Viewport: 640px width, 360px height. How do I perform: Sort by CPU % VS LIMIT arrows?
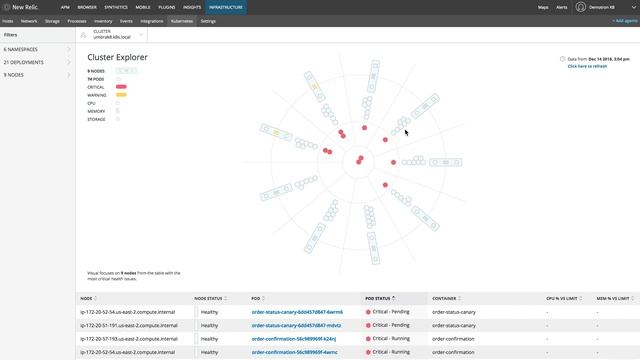click(x=580, y=298)
